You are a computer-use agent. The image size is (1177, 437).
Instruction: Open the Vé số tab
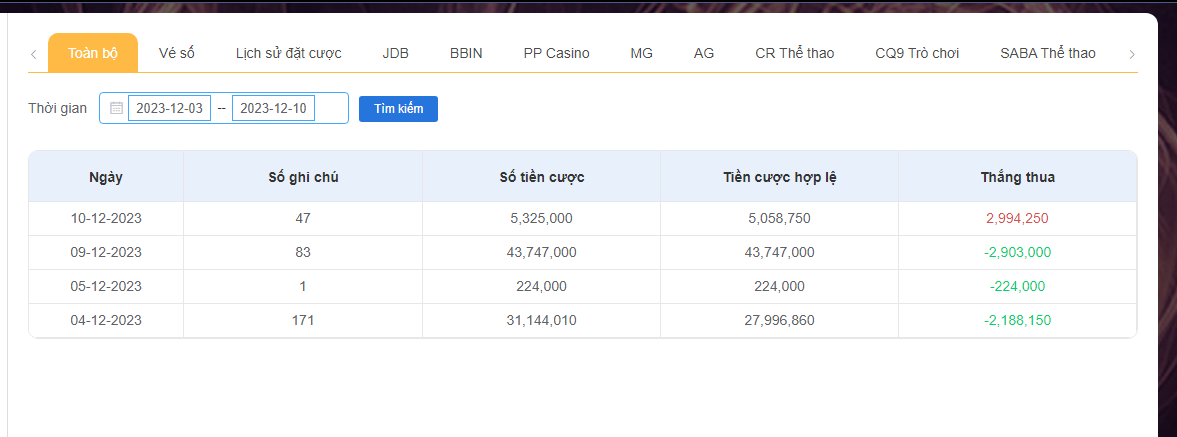(x=177, y=53)
